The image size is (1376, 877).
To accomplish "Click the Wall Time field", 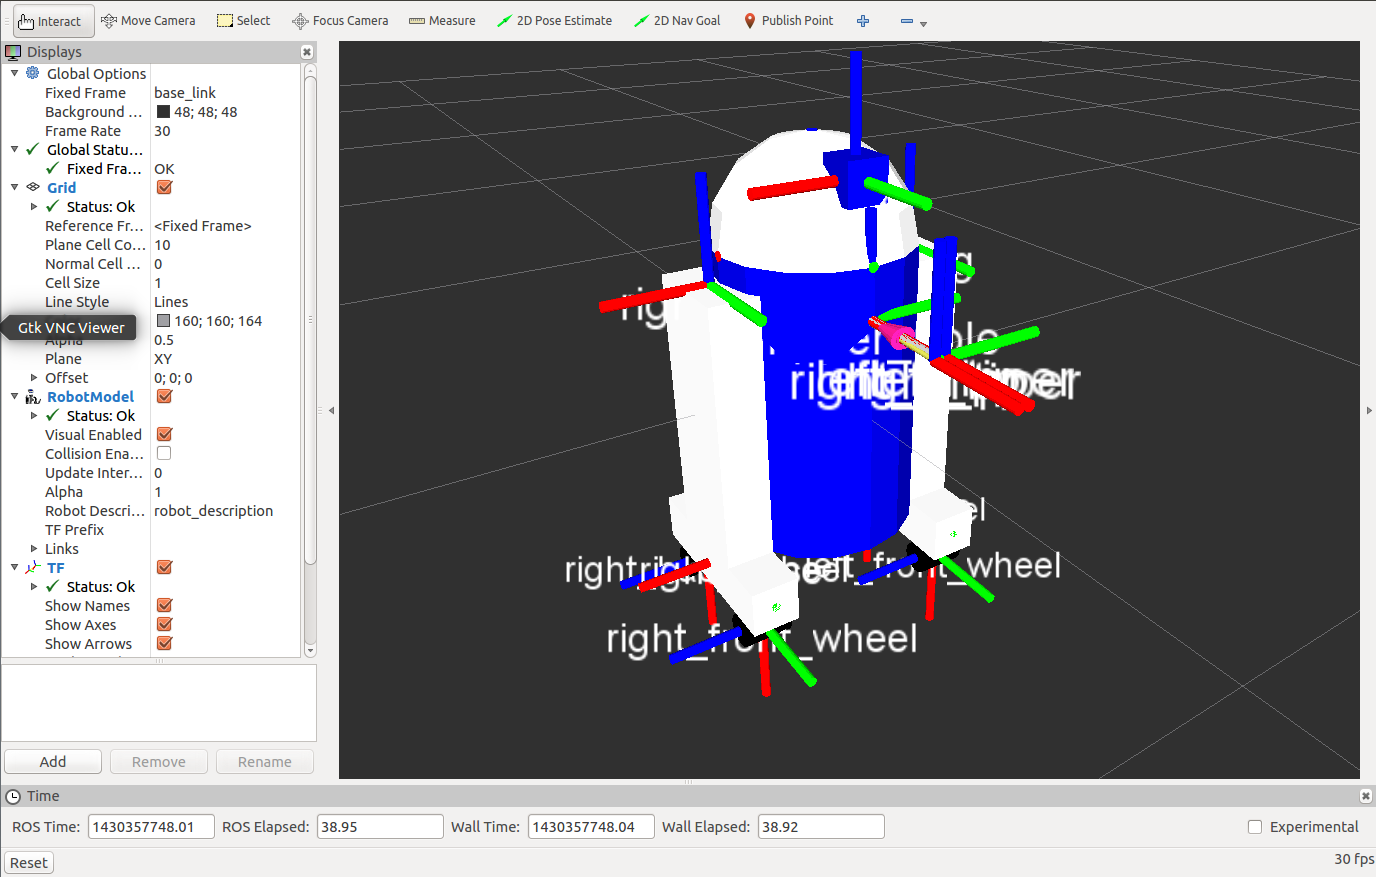I will click(591, 827).
